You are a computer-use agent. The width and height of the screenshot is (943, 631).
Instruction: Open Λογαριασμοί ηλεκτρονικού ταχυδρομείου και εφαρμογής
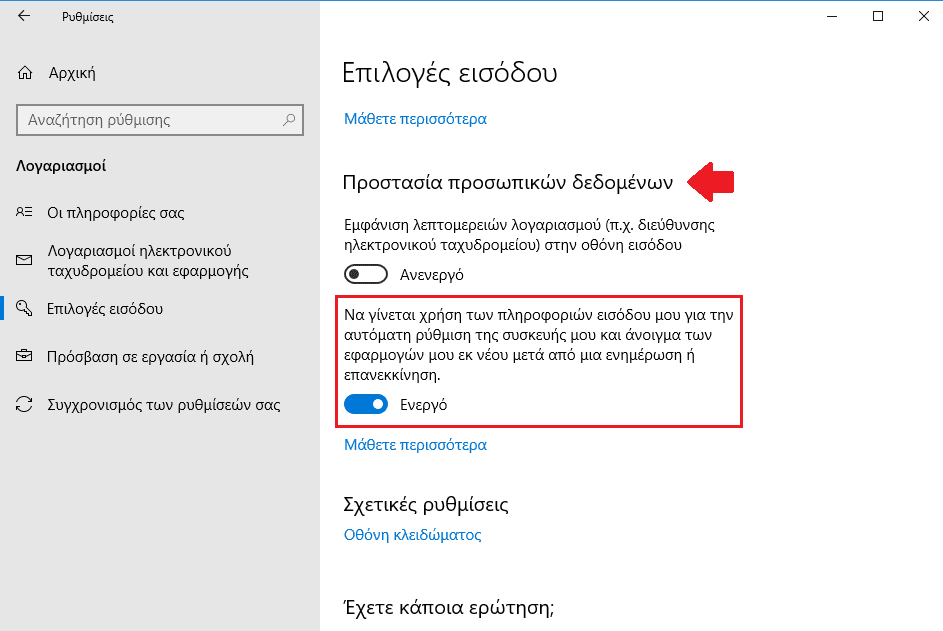148,260
